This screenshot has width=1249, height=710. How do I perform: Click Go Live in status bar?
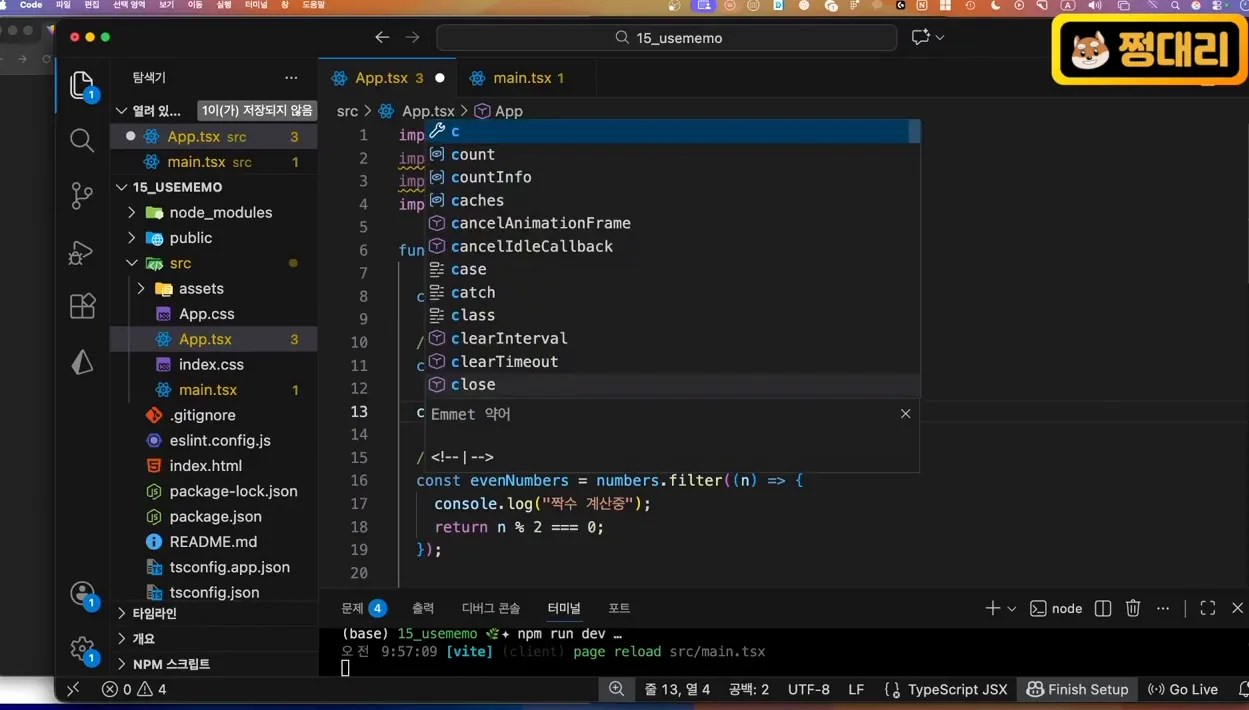click(1183, 689)
